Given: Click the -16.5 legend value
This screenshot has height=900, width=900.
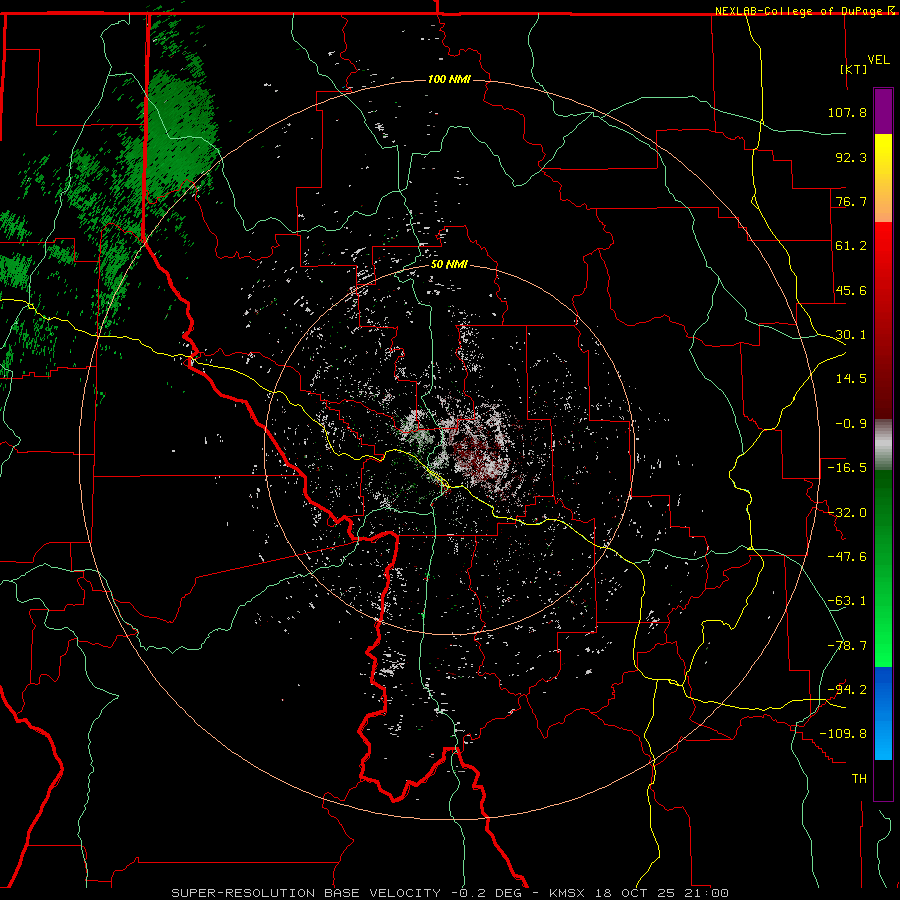Looking at the screenshot, I should coord(847,468).
